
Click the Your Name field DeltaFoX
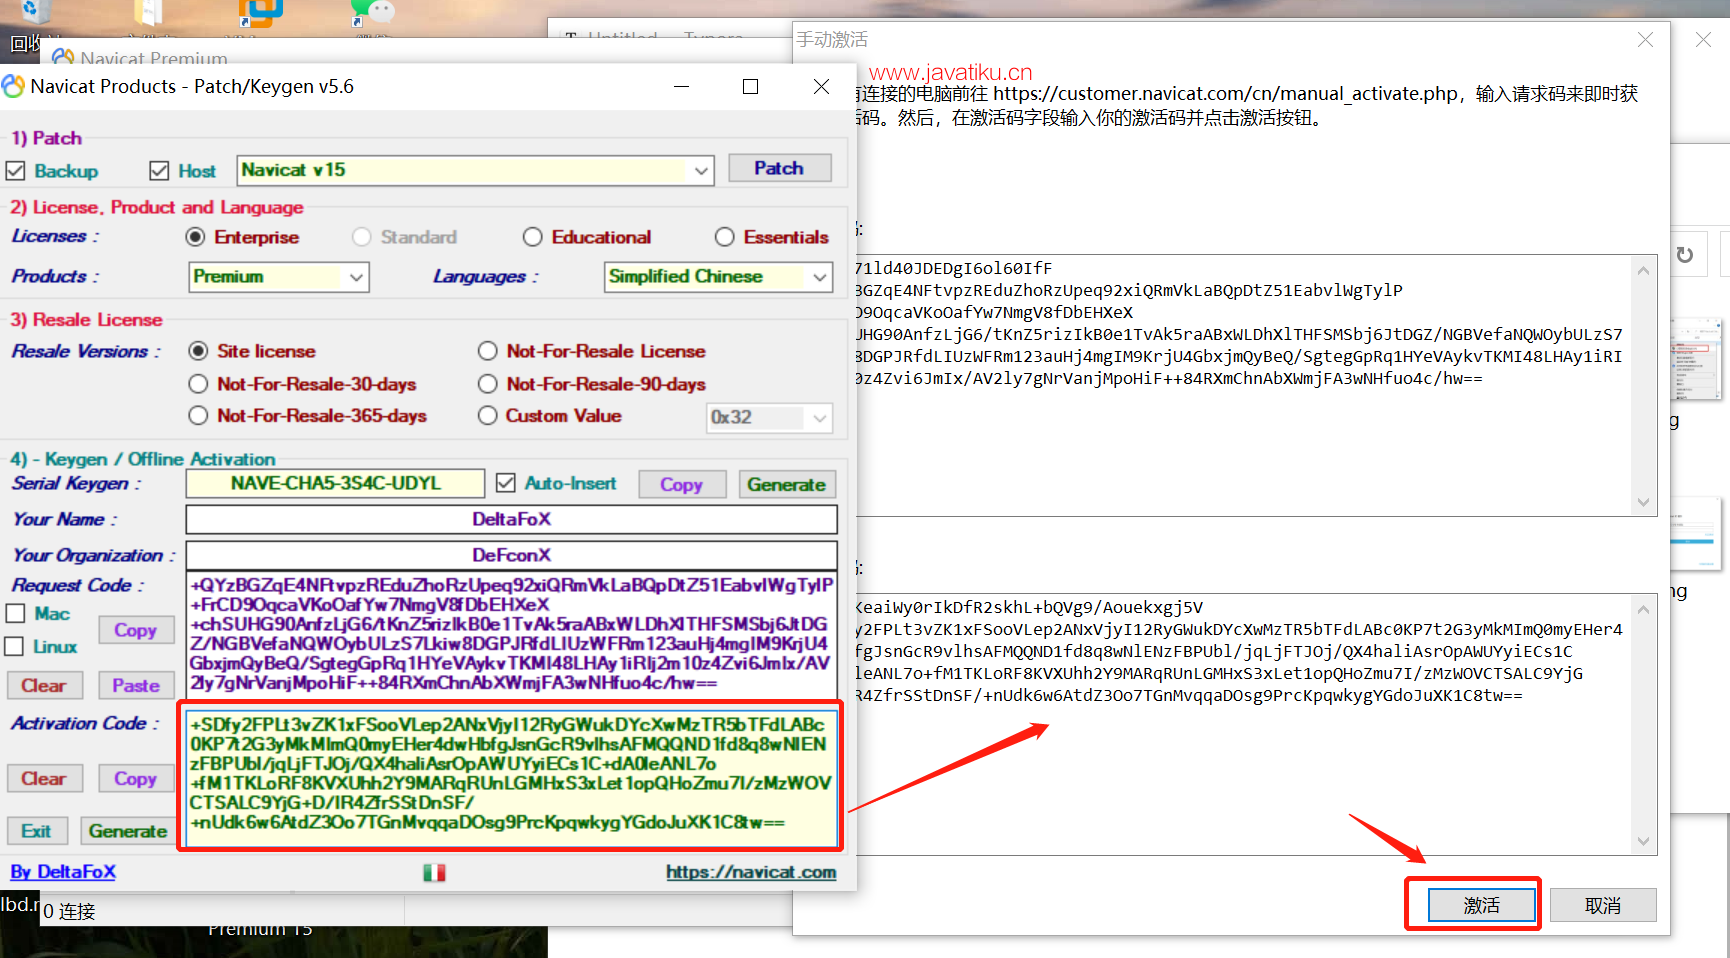[x=511, y=519]
